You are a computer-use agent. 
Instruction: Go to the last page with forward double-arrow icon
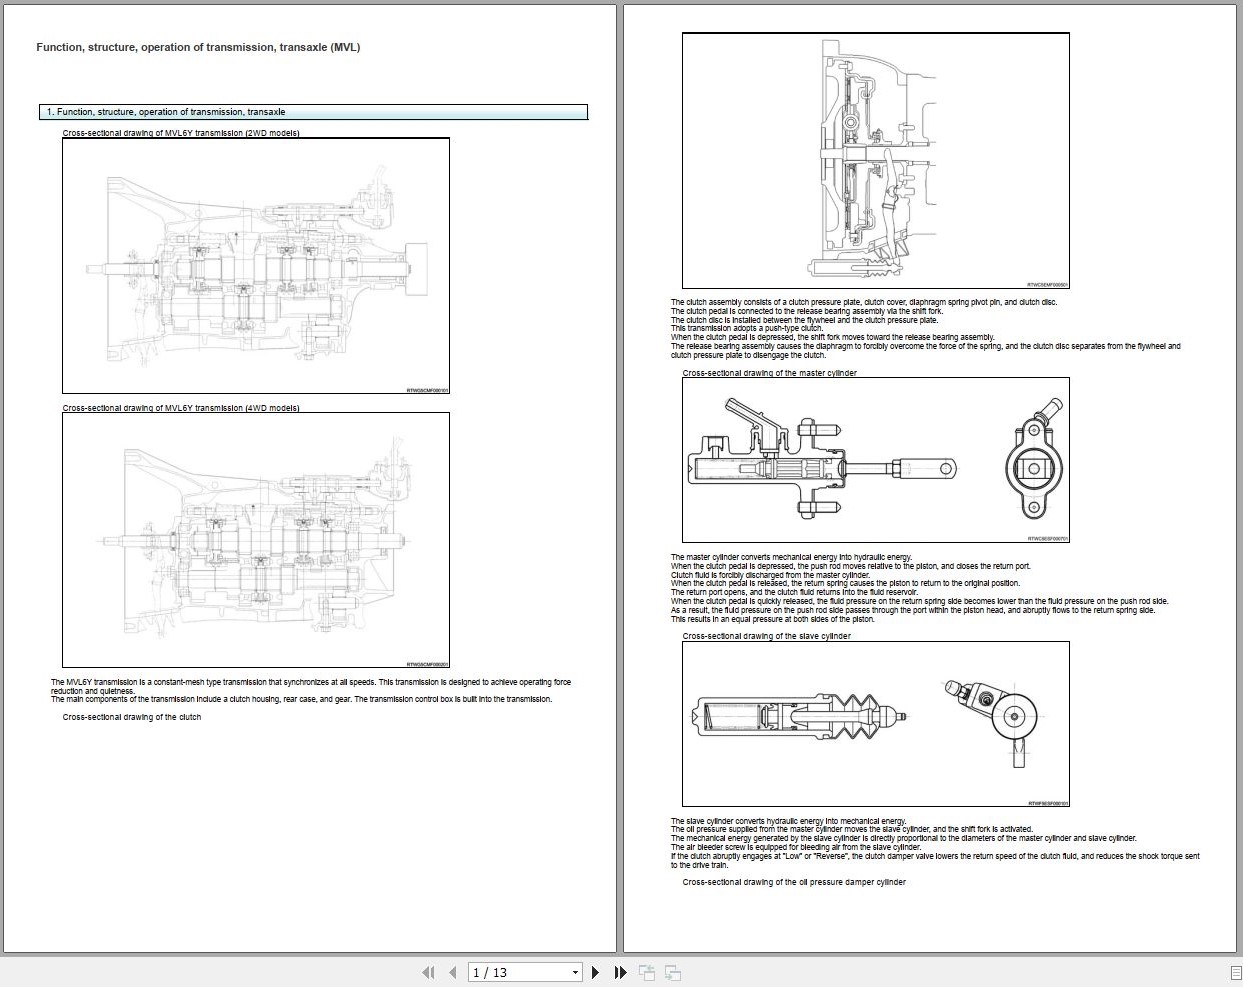(620, 971)
